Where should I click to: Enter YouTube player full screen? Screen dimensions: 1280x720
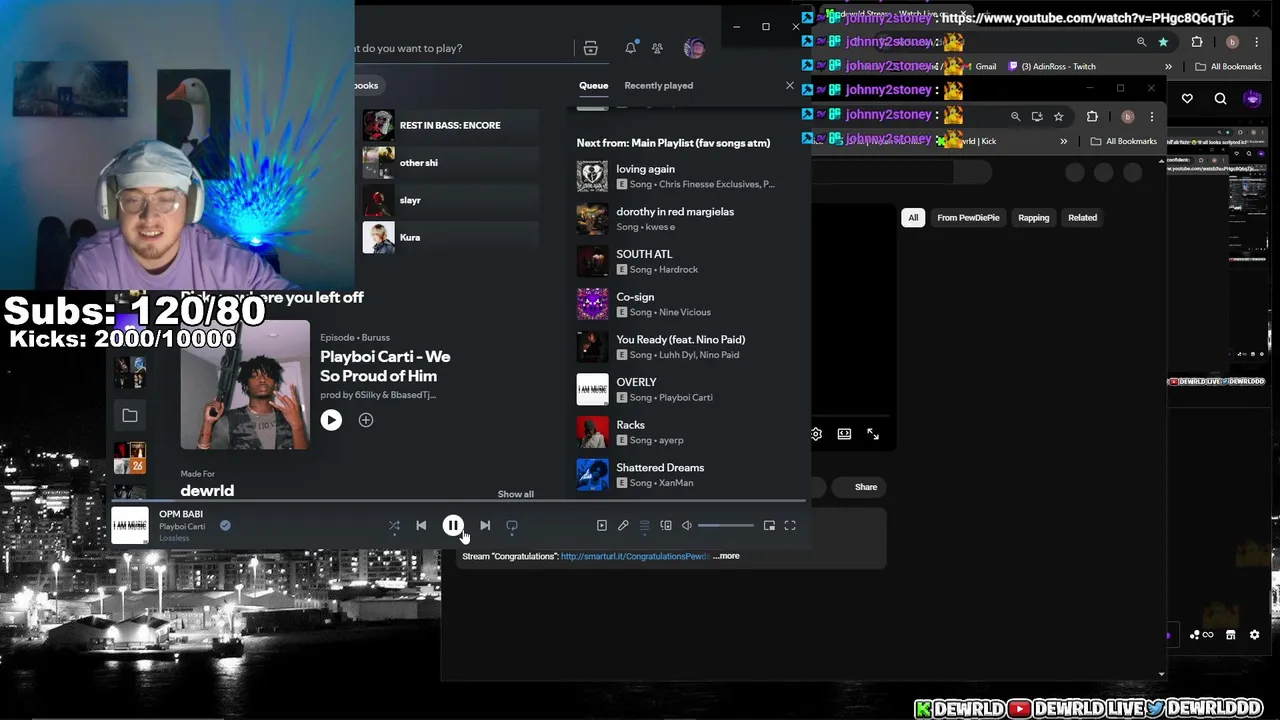click(873, 434)
